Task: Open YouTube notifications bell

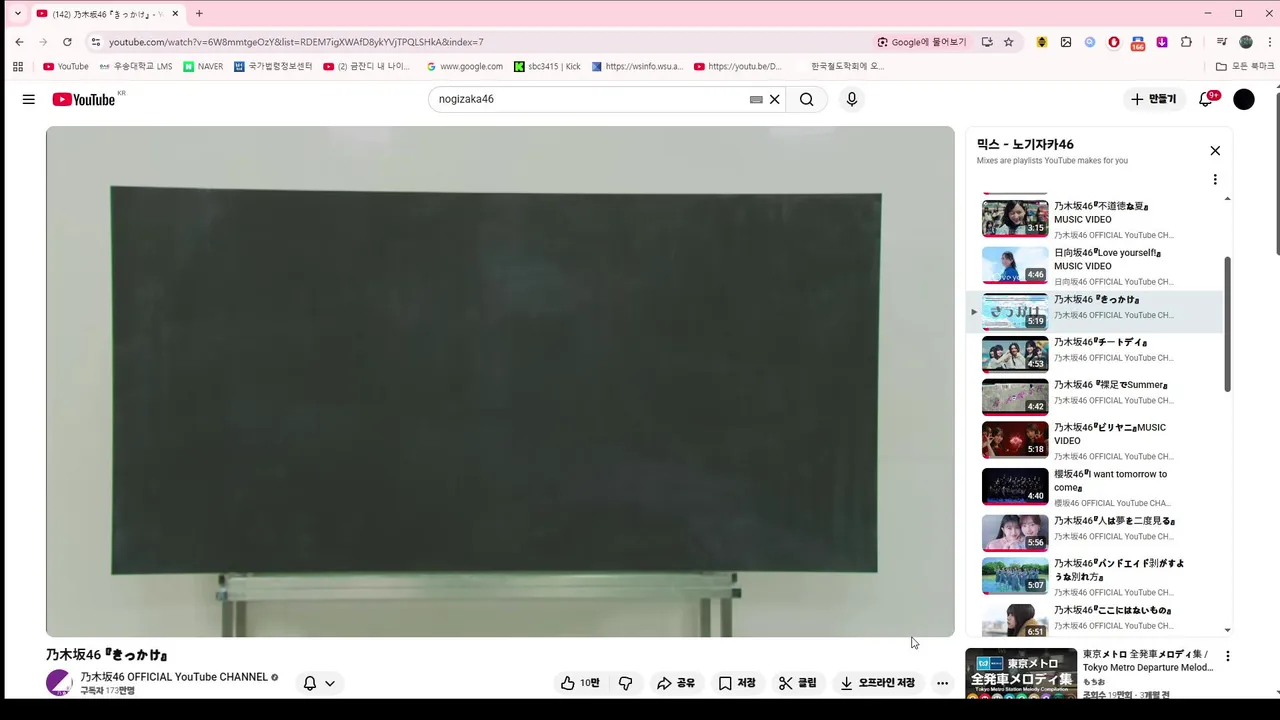Action: [1206, 99]
